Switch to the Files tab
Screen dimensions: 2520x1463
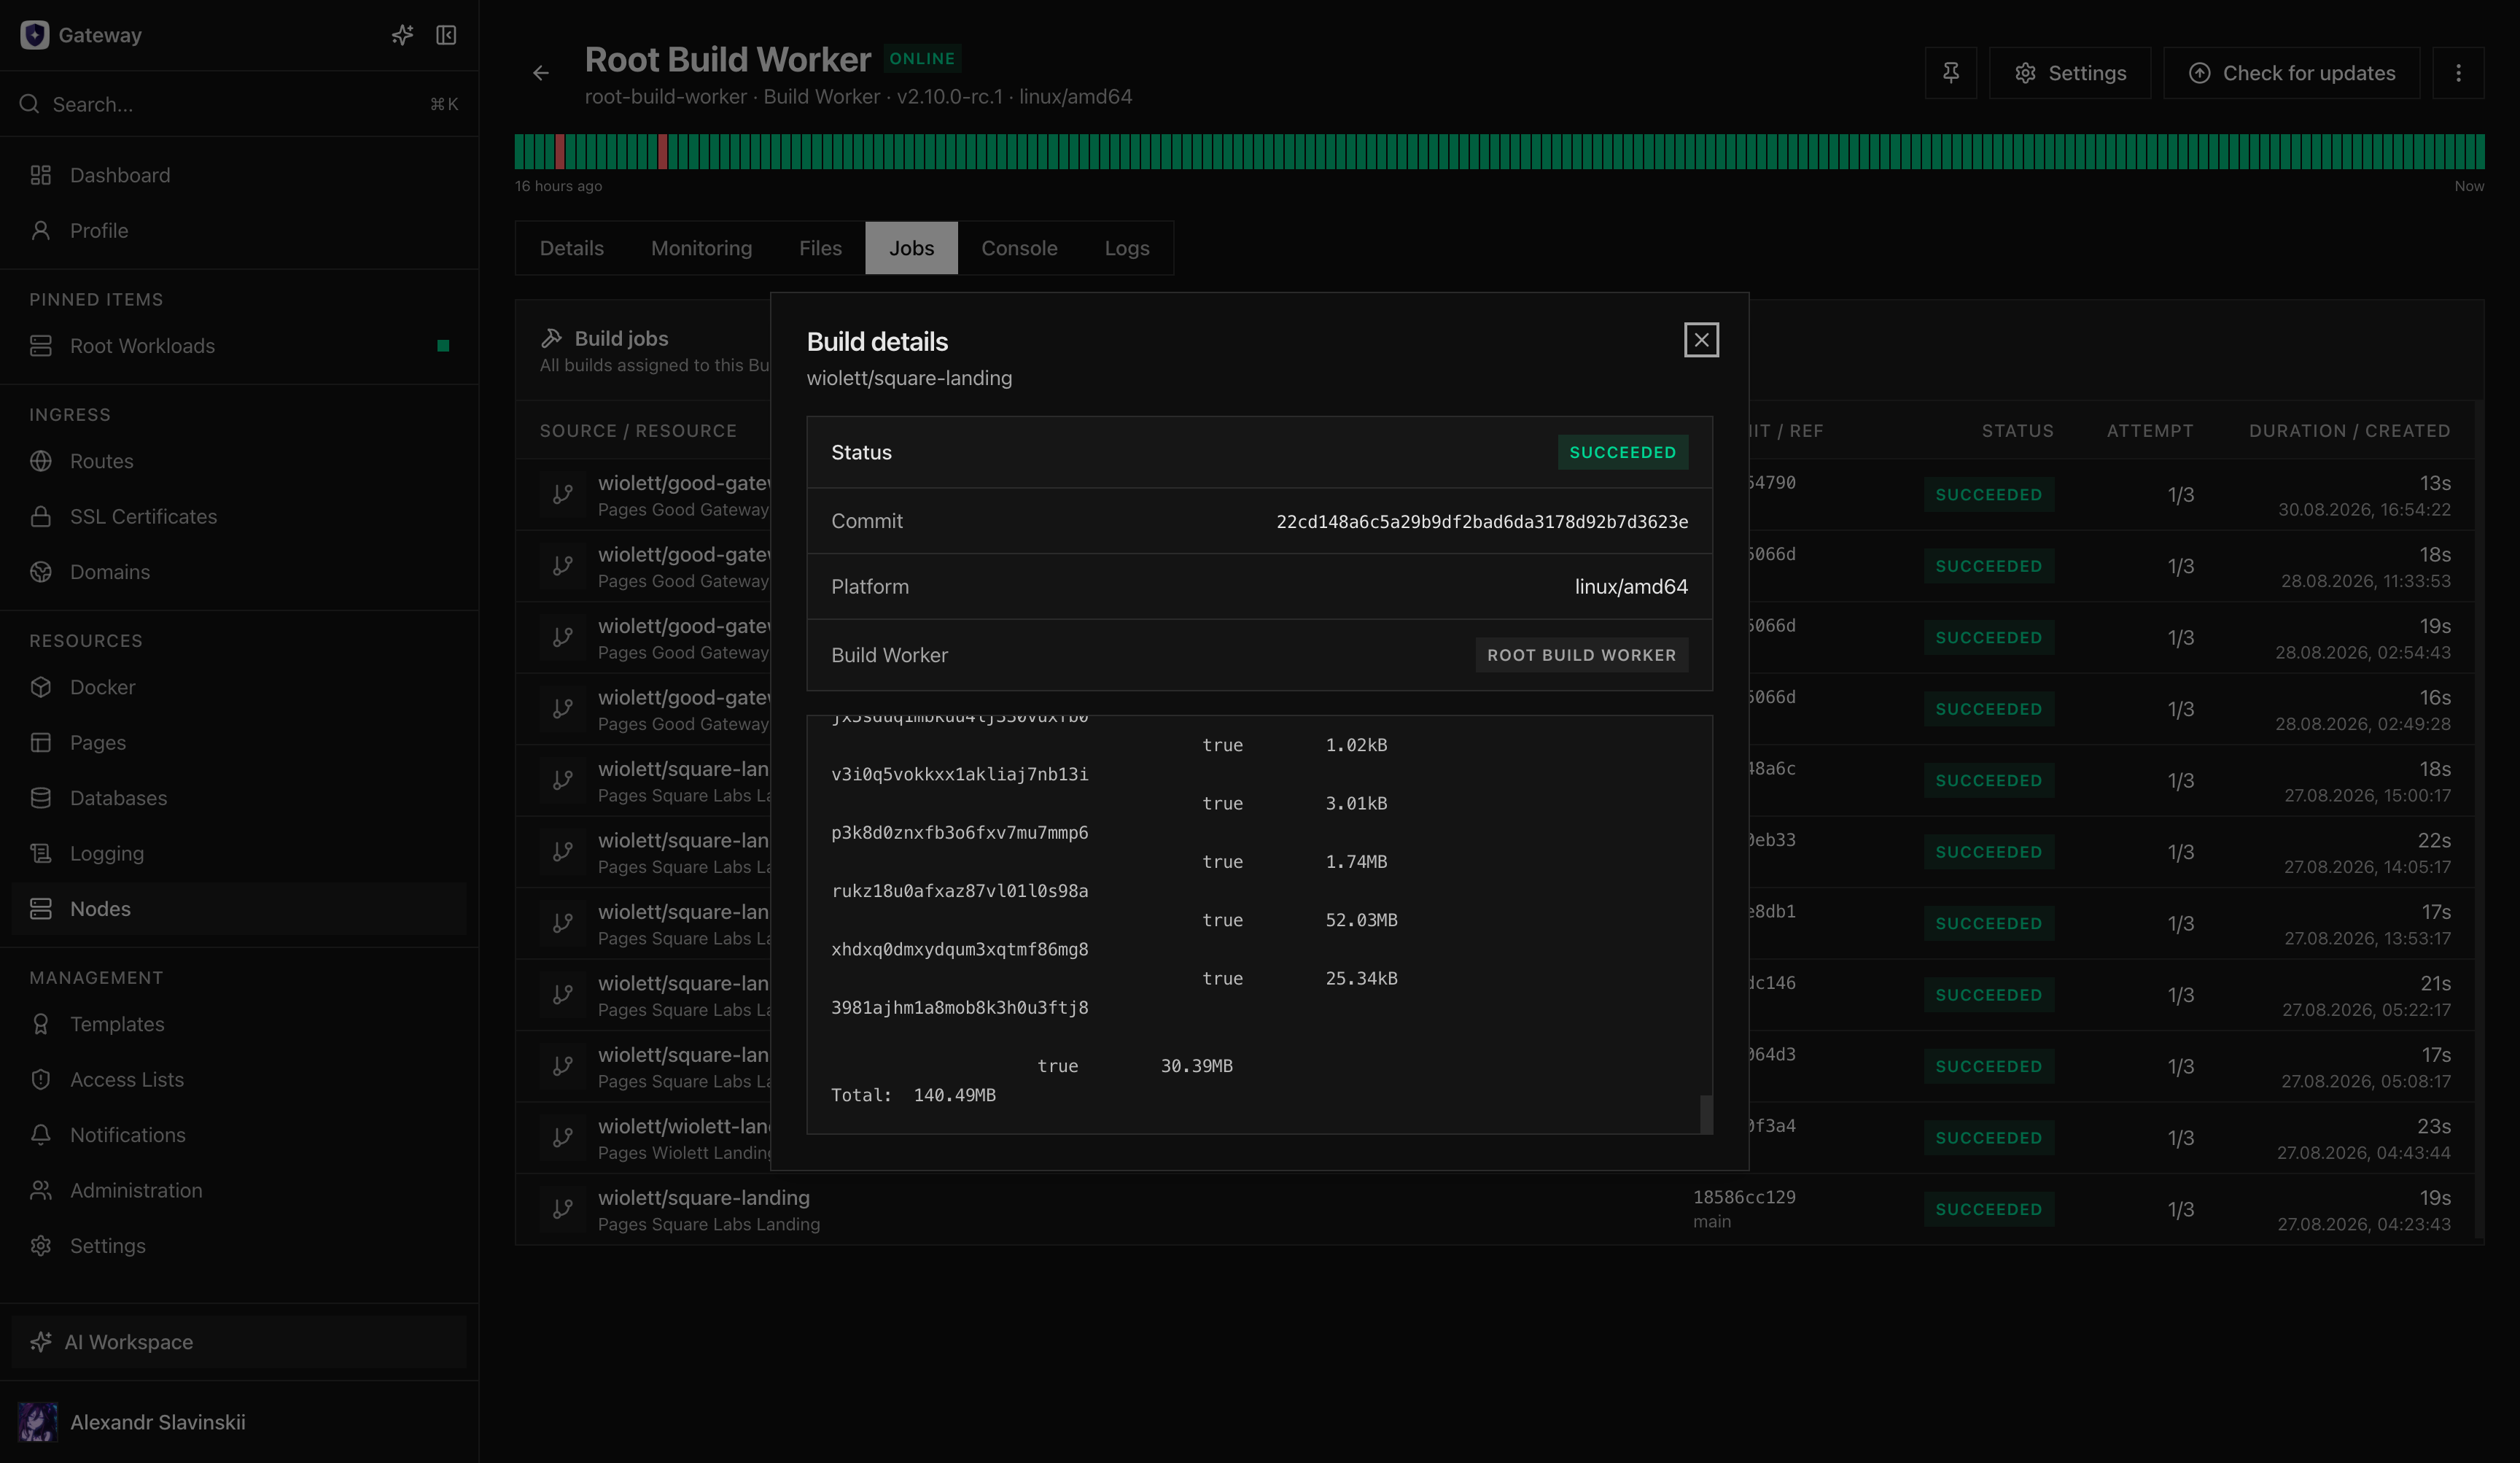(820, 248)
